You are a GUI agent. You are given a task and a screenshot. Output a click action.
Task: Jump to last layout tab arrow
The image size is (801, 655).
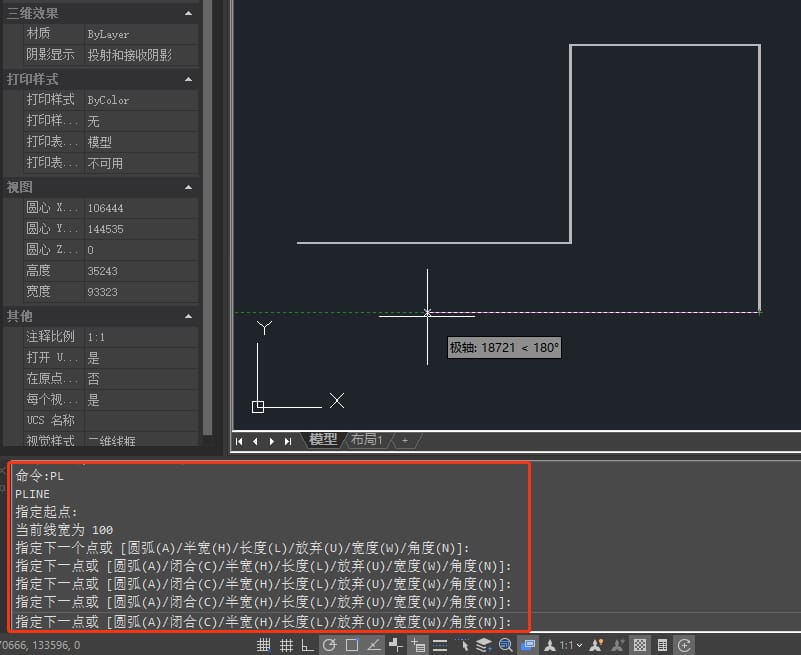(x=288, y=441)
